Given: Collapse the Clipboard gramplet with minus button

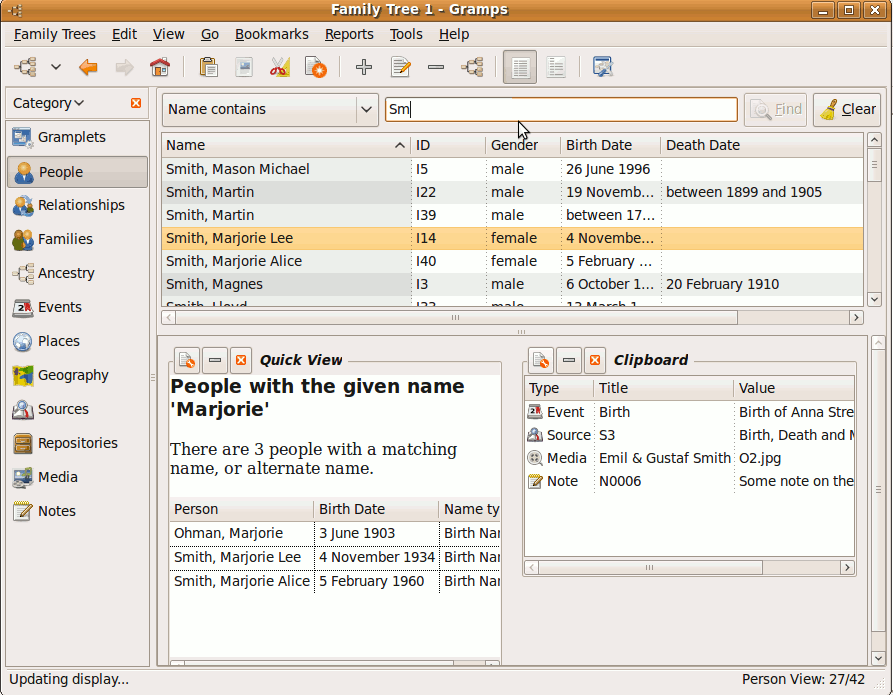Looking at the screenshot, I should tap(568, 360).
